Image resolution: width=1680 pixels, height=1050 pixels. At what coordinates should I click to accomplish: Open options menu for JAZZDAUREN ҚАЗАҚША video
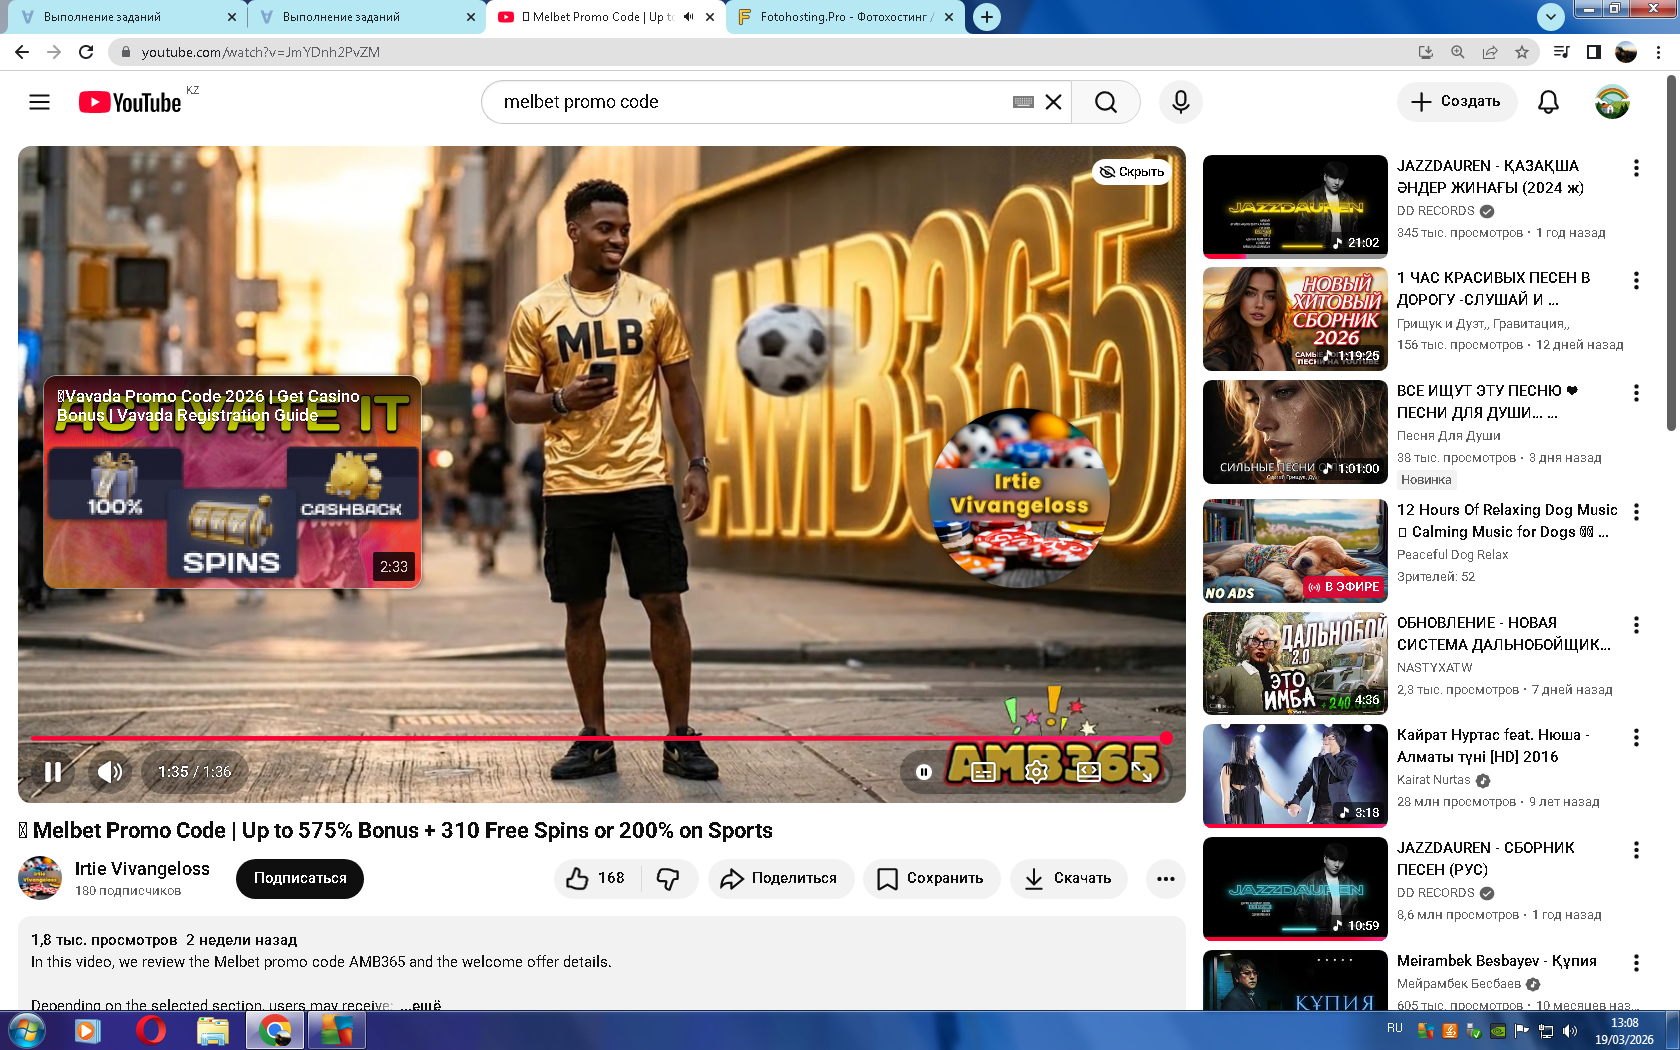tap(1636, 169)
